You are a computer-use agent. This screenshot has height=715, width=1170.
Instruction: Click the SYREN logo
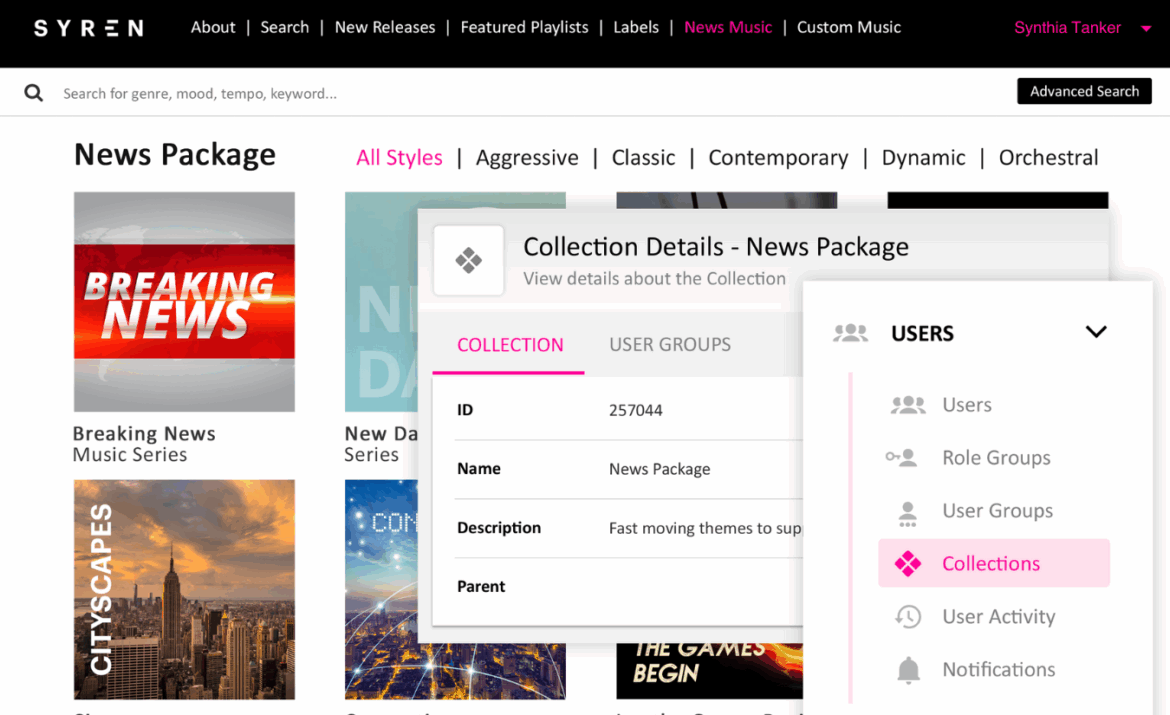88,28
